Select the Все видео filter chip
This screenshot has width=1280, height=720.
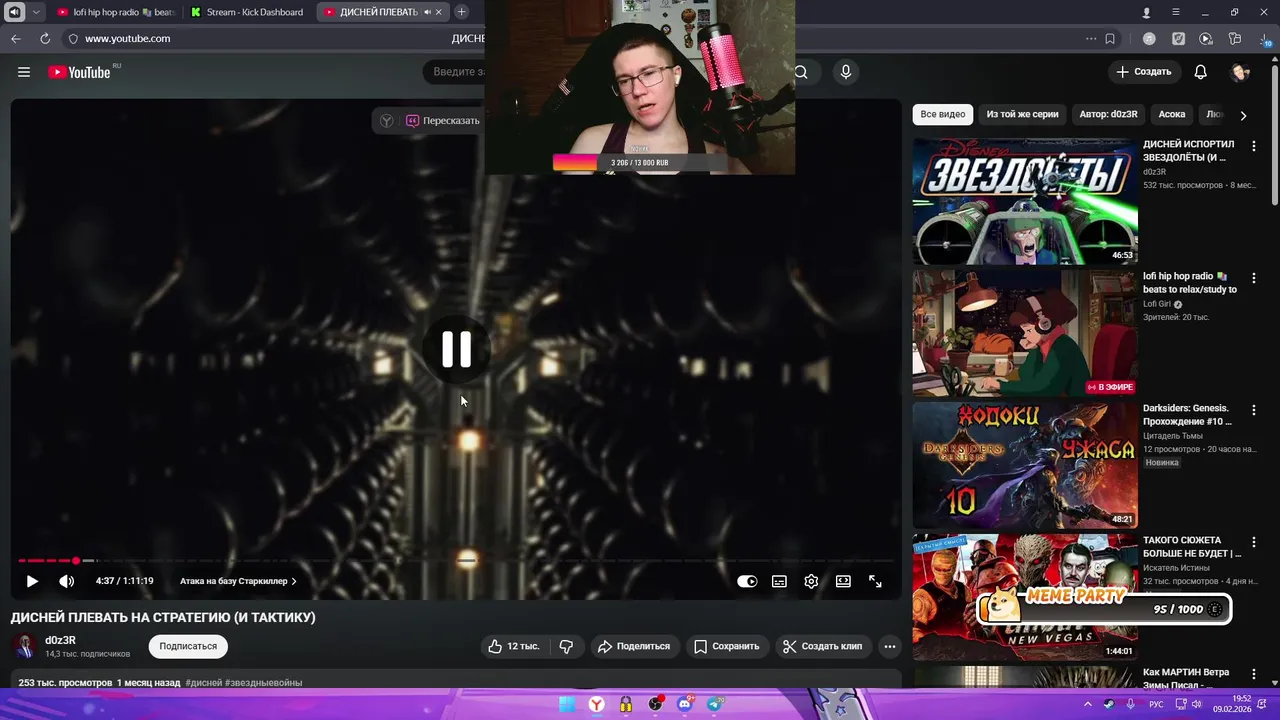[943, 114]
